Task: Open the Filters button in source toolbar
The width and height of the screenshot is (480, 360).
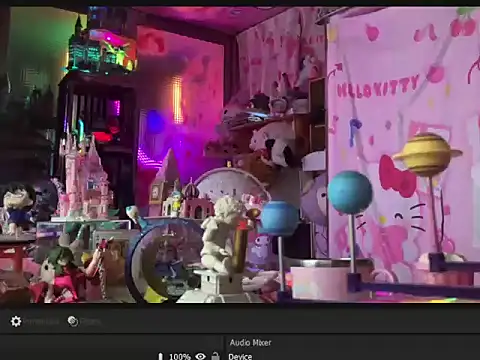Action: (84, 321)
